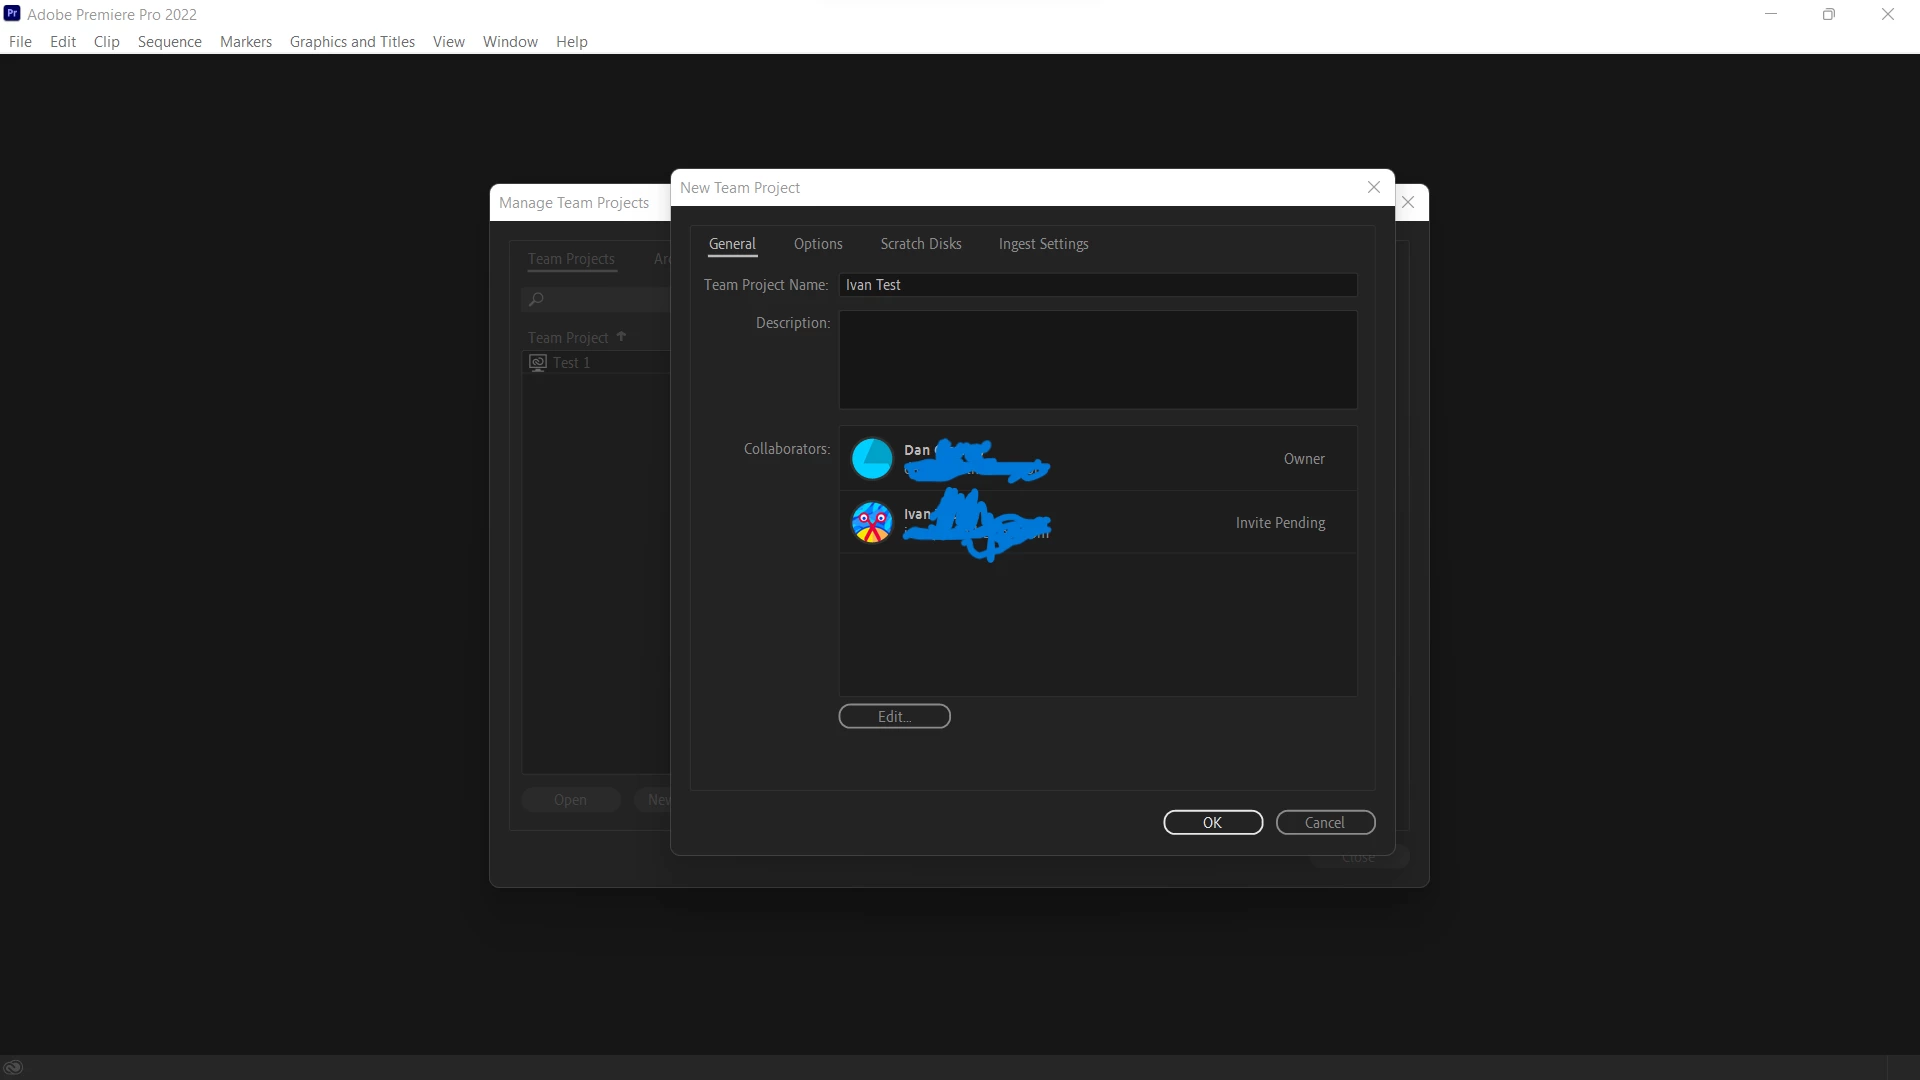Close the New Team Project dialog
This screenshot has width=1920, height=1080.
point(1374,187)
